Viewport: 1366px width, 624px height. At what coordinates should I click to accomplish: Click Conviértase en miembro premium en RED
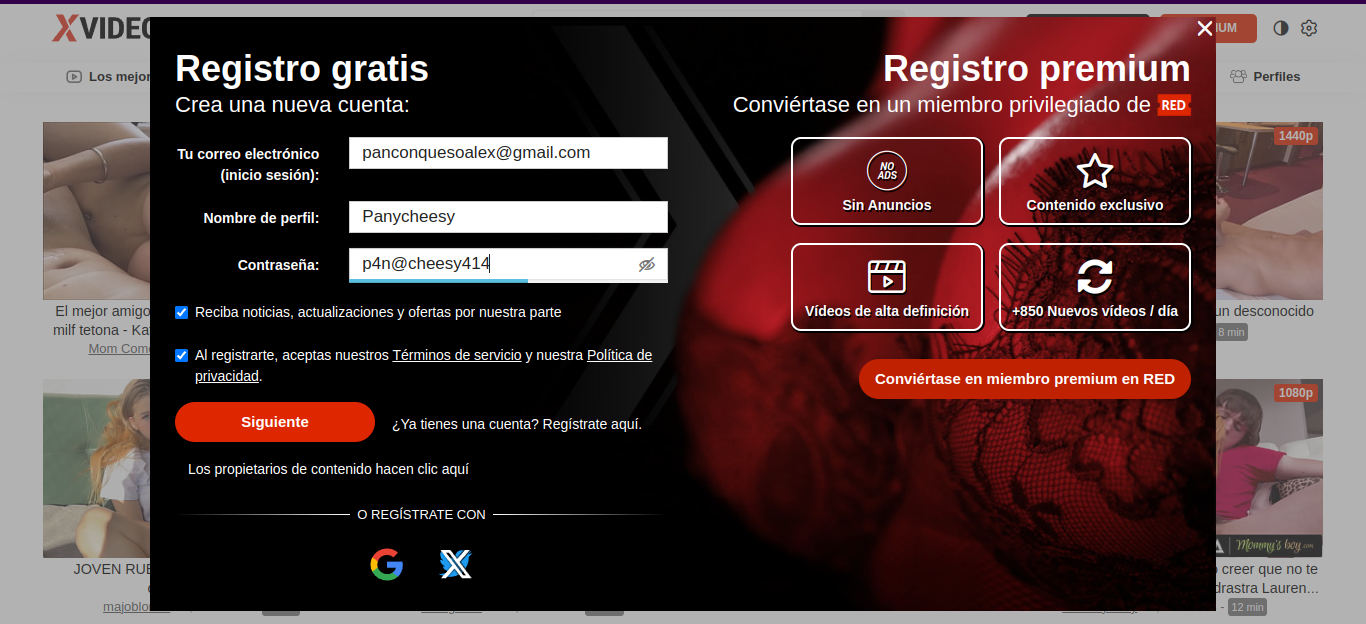click(1024, 379)
